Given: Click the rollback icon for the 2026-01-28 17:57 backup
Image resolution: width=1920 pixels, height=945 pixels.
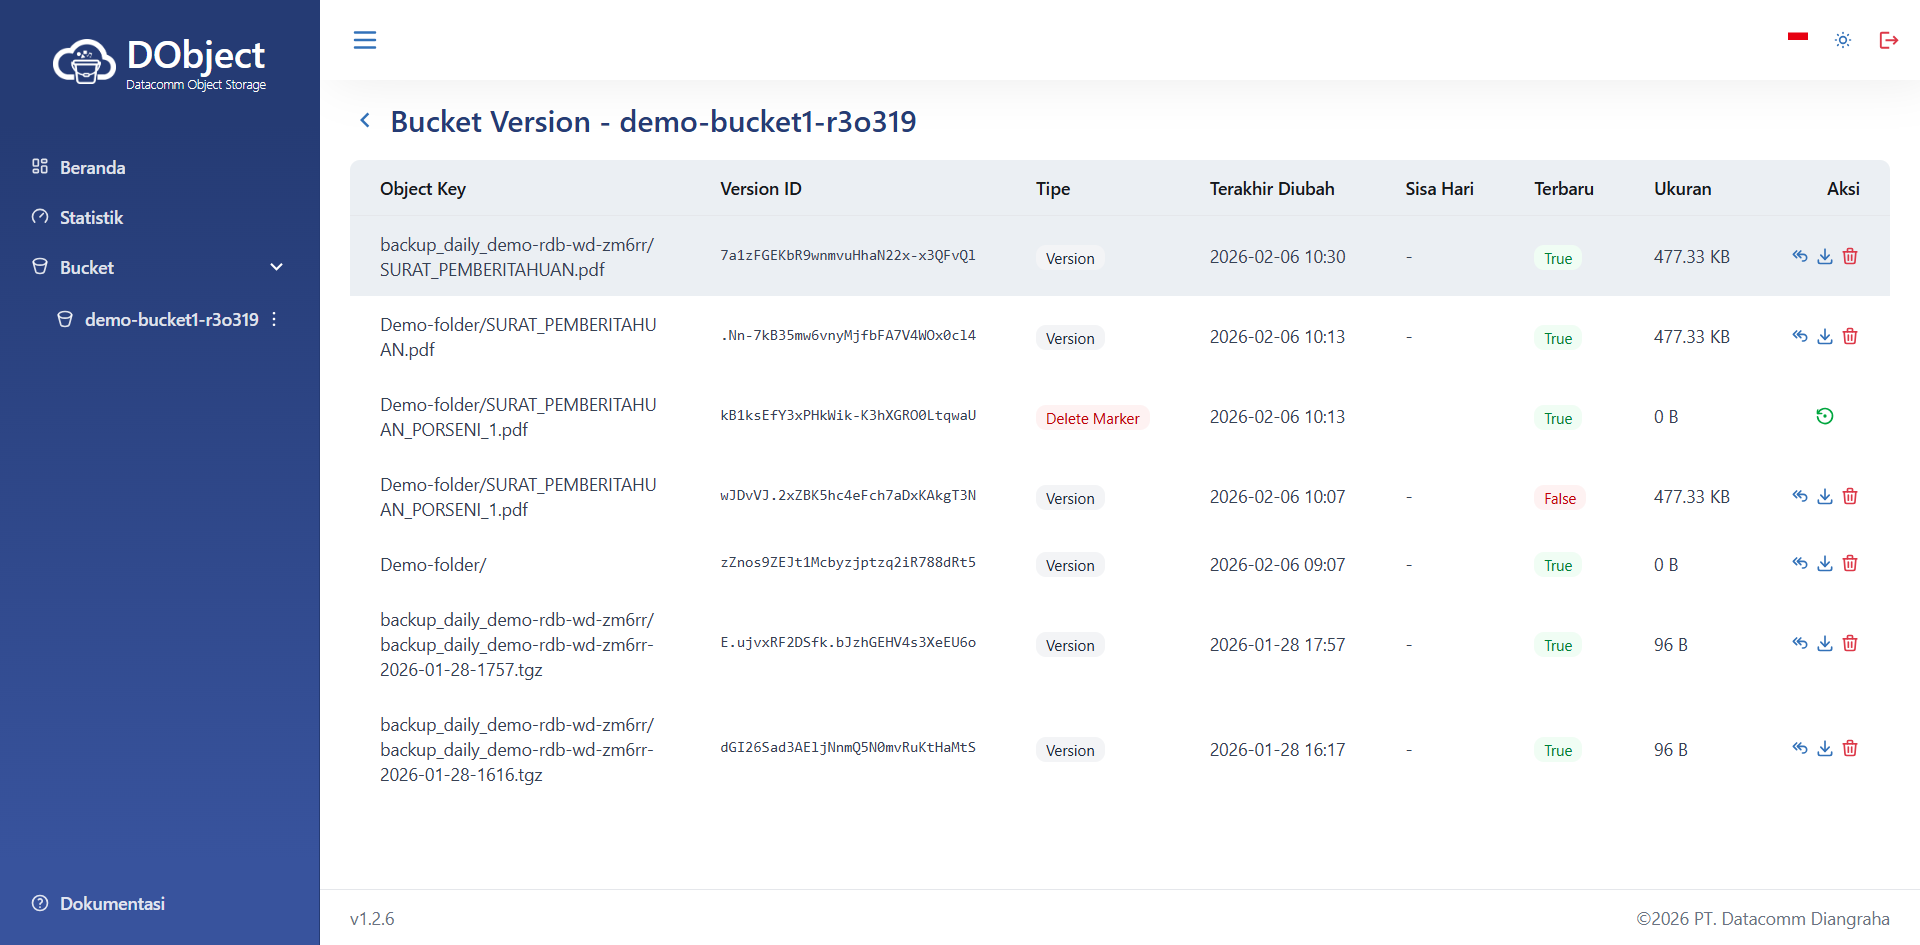Looking at the screenshot, I should tap(1799, 644).
